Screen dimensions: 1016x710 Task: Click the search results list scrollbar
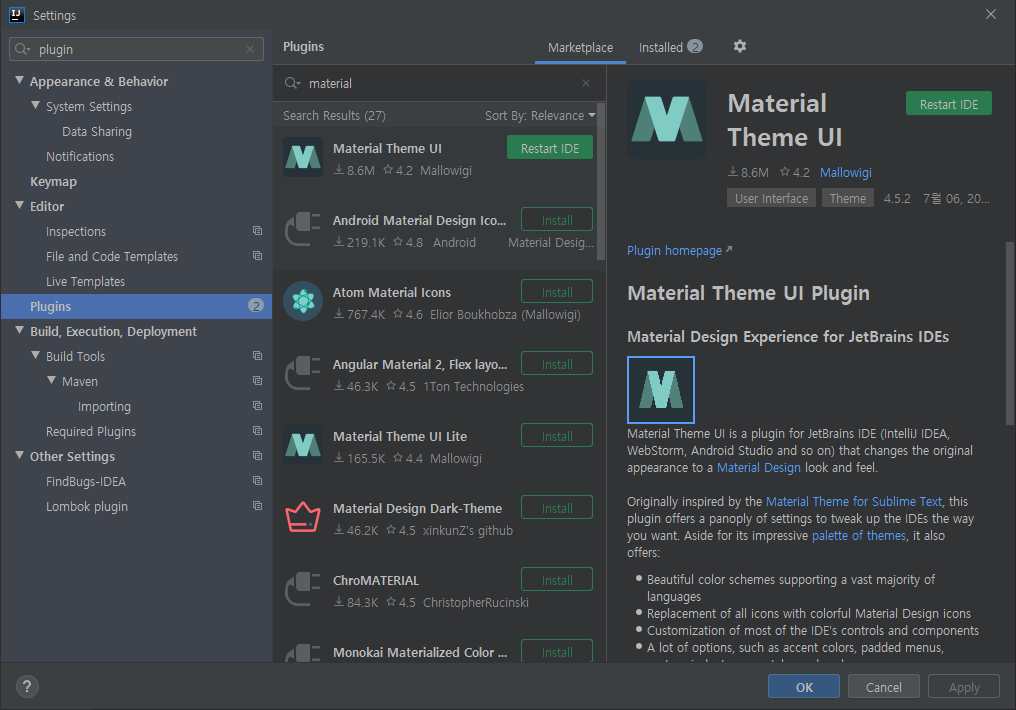coord(601,181)
